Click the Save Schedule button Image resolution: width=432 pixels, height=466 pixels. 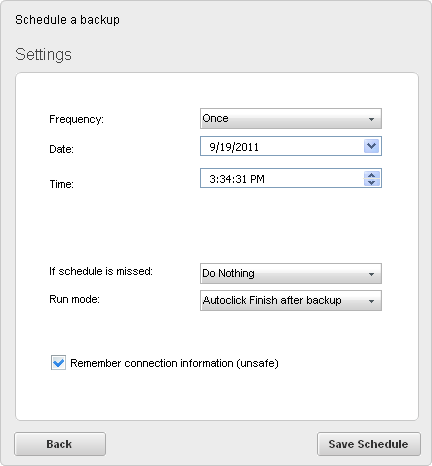click(x=369, y=444)
